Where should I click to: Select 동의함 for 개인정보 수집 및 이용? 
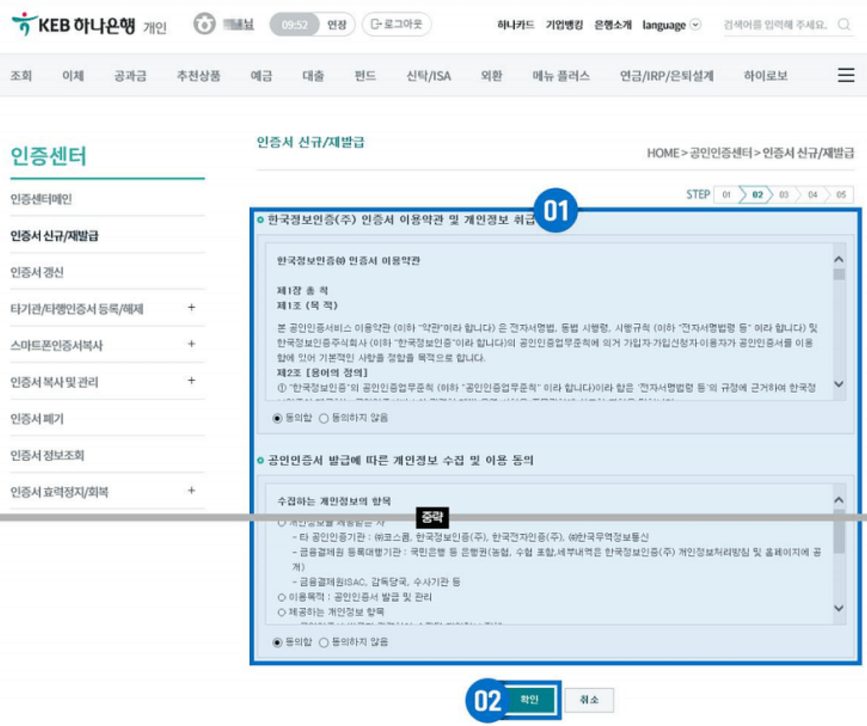click(x=278, y=643)
